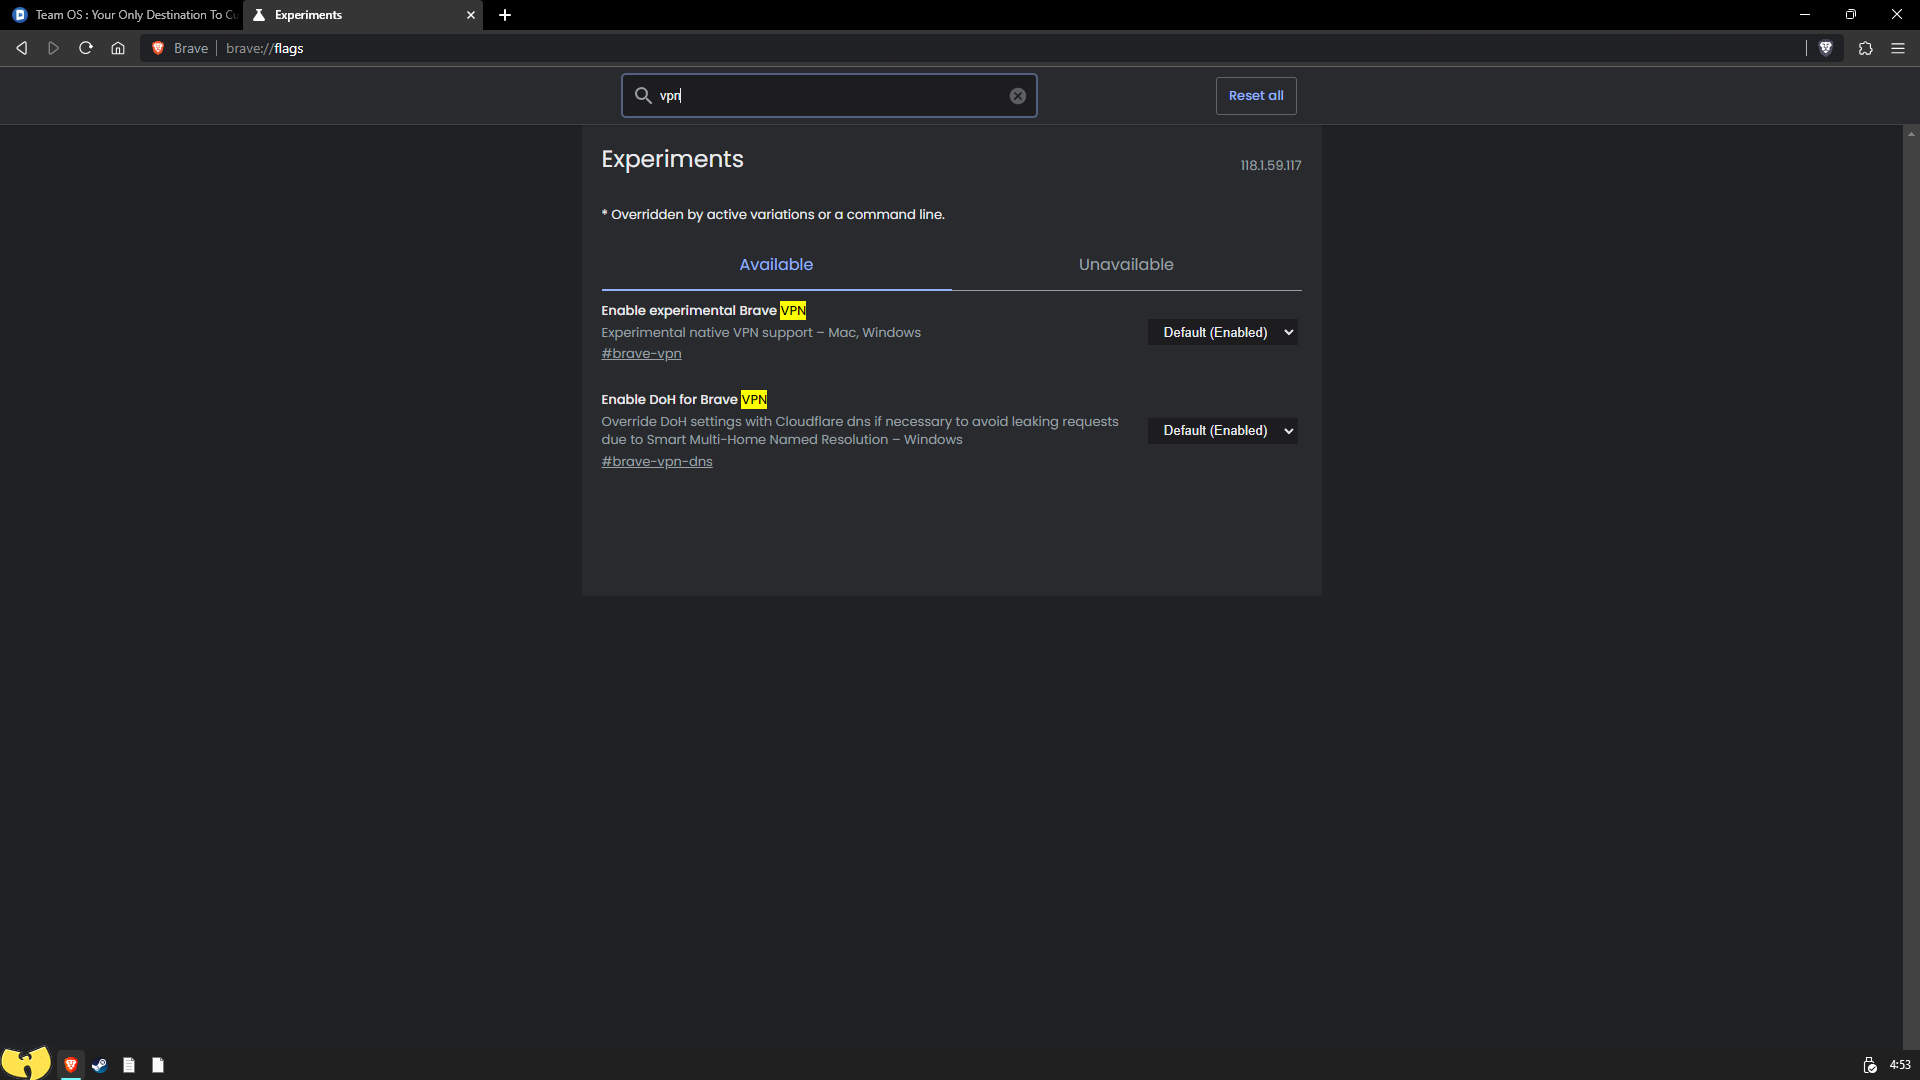Image resolution: width=1920 pixels, height=1080 pixels.
Task: Go back with the browser back arrow
Action: click(x=21, y=48)
